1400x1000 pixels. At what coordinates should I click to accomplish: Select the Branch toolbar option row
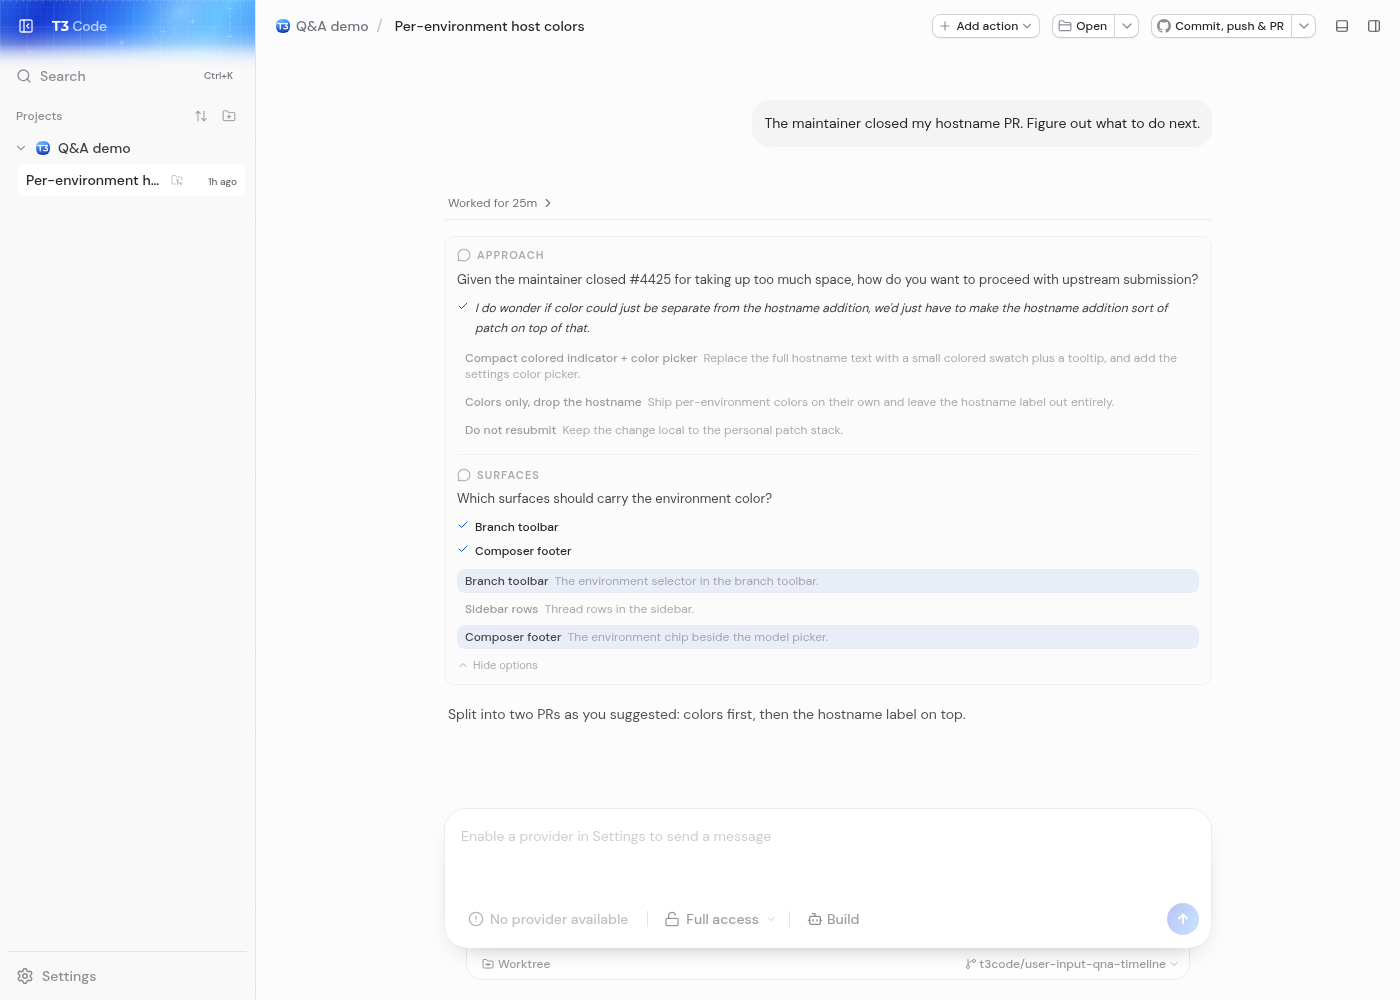[x=828, y=581]
